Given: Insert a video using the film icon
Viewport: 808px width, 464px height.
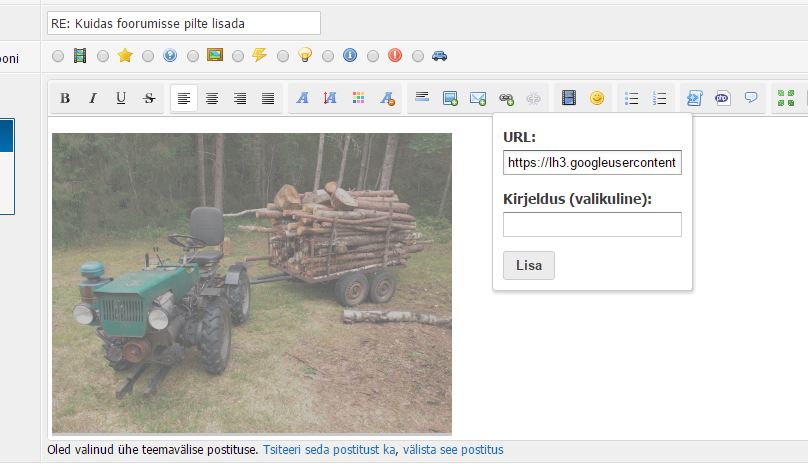Looking at the screenshot, I should (x=569, y=98).
